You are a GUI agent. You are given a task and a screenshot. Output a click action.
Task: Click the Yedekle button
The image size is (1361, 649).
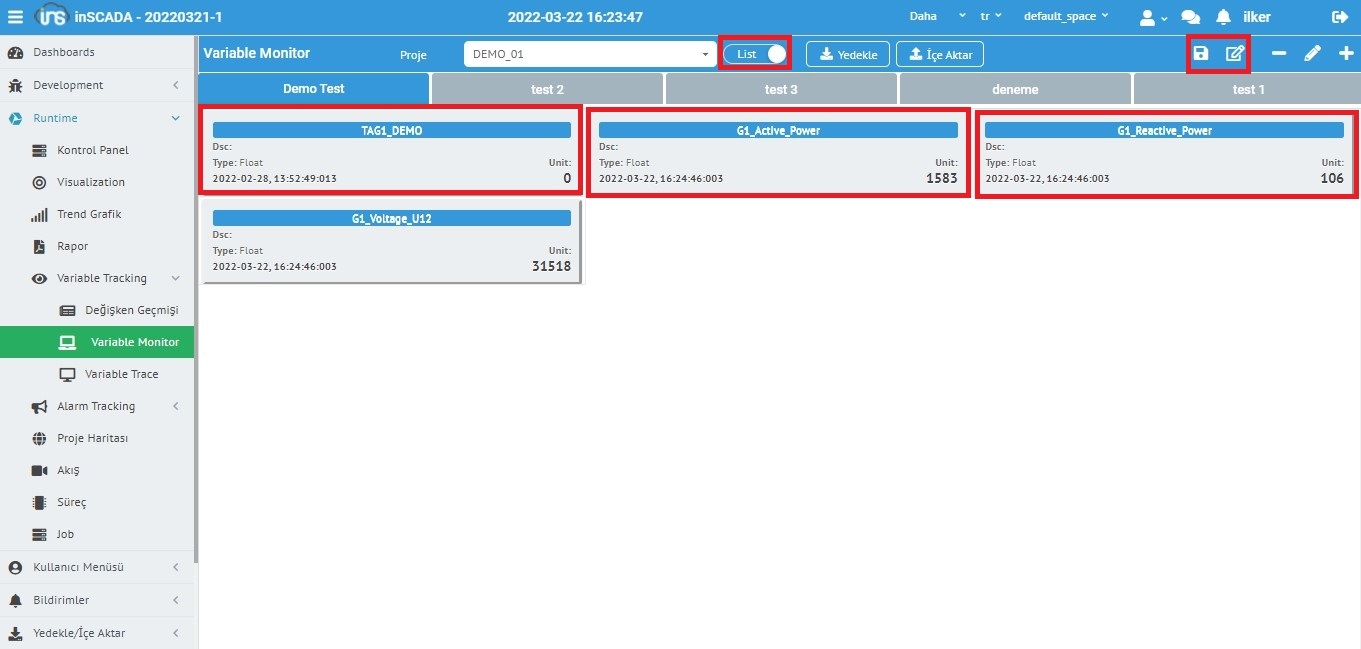point(848,54)
